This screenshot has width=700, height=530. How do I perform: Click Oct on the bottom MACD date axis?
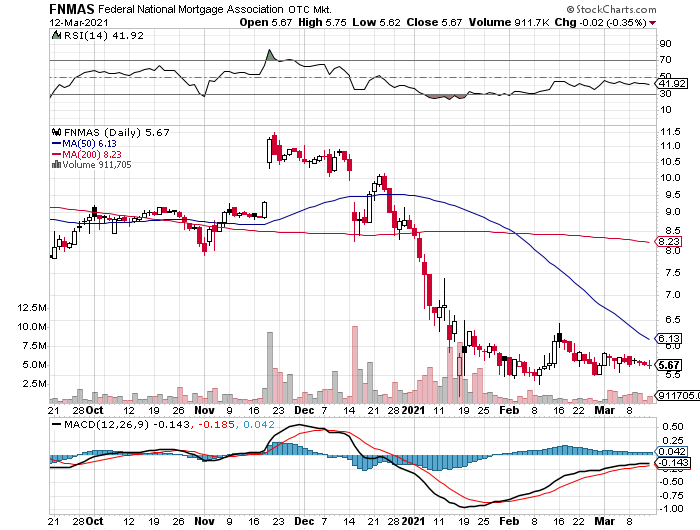click(95, 522)
